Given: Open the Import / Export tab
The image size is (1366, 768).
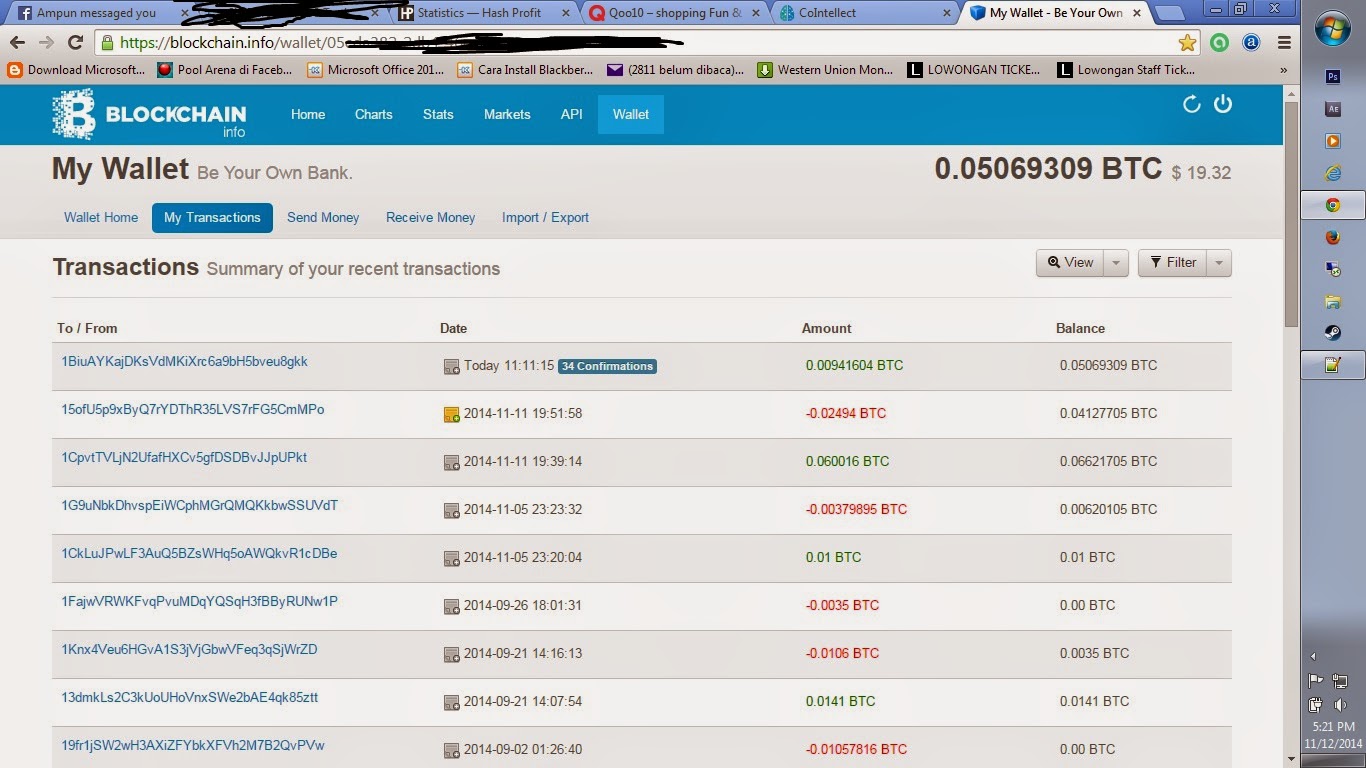Looking at the screenshot, I should pyautogui.click(x=545, y=217).
